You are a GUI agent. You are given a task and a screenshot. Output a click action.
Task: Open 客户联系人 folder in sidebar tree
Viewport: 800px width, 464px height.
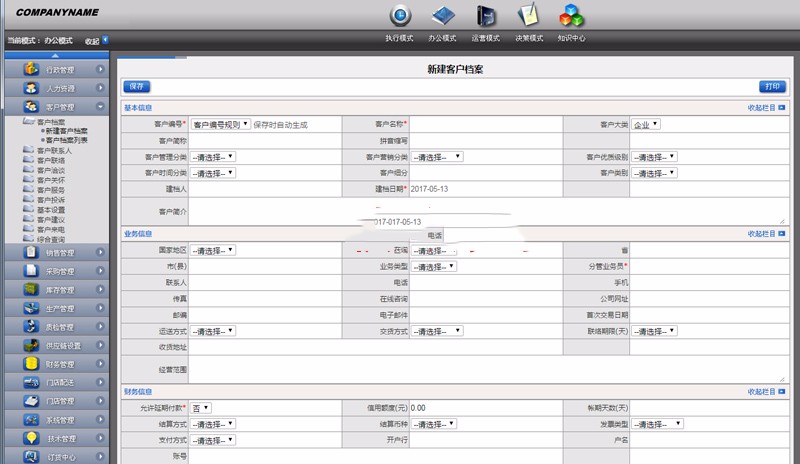point(54,151)
